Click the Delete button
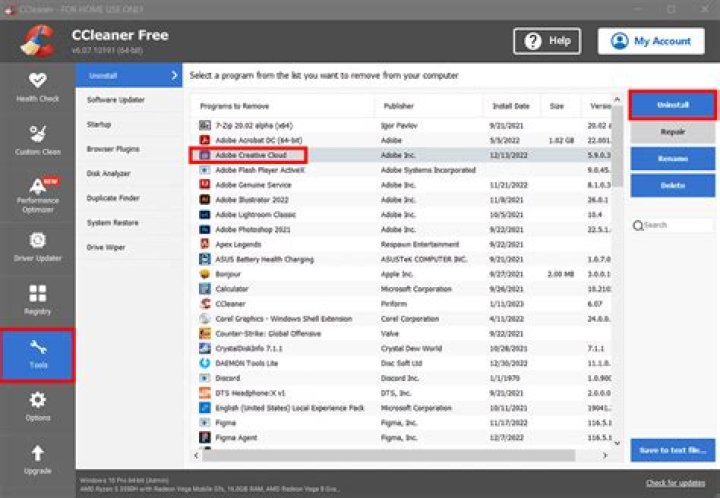Image resolution: width=720 pixels, height=498 pixels. point(673,185)
